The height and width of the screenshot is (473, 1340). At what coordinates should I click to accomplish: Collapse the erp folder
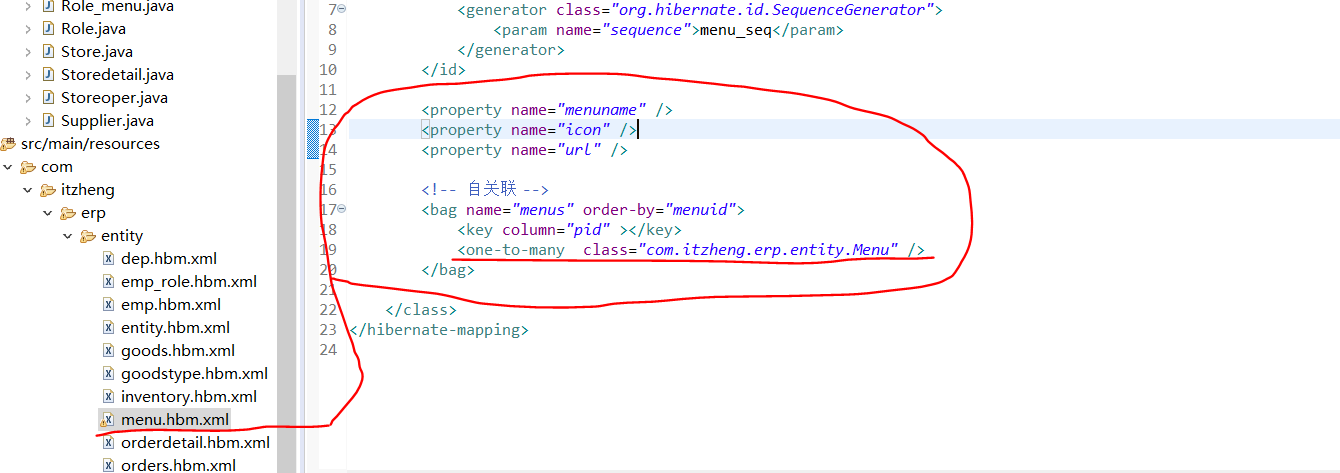[x=48, y=213]
